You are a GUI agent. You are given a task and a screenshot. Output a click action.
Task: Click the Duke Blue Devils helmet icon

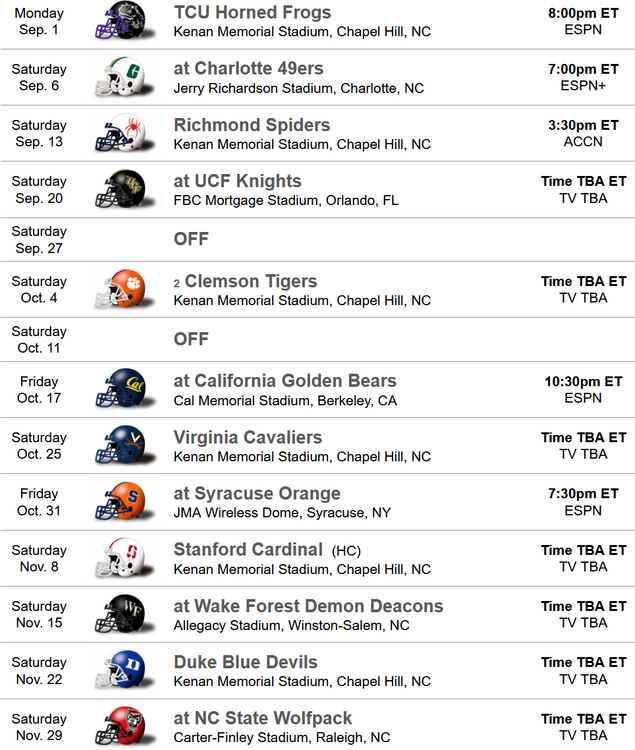(120, 670)
